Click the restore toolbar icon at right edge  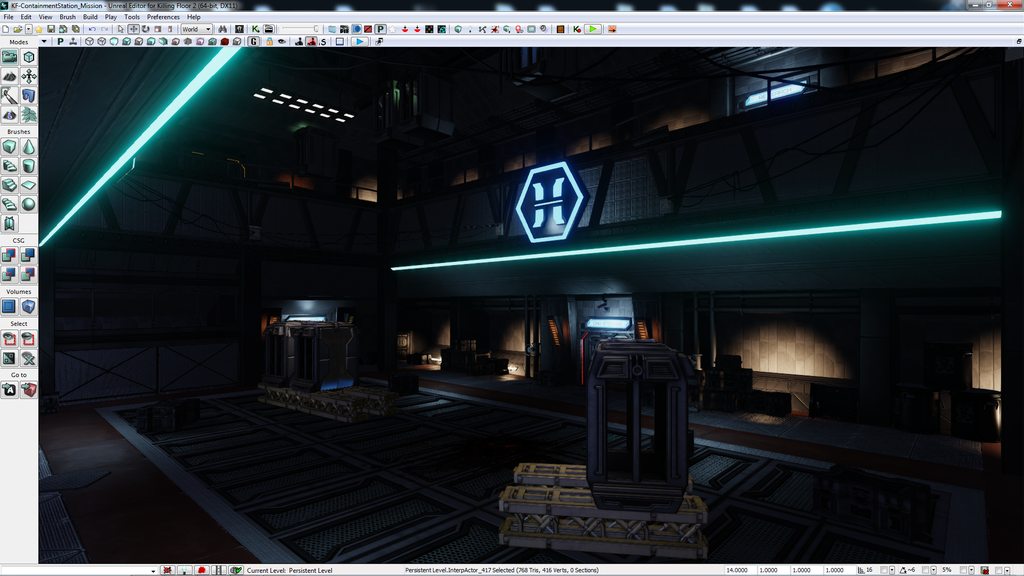point(1019,41)
